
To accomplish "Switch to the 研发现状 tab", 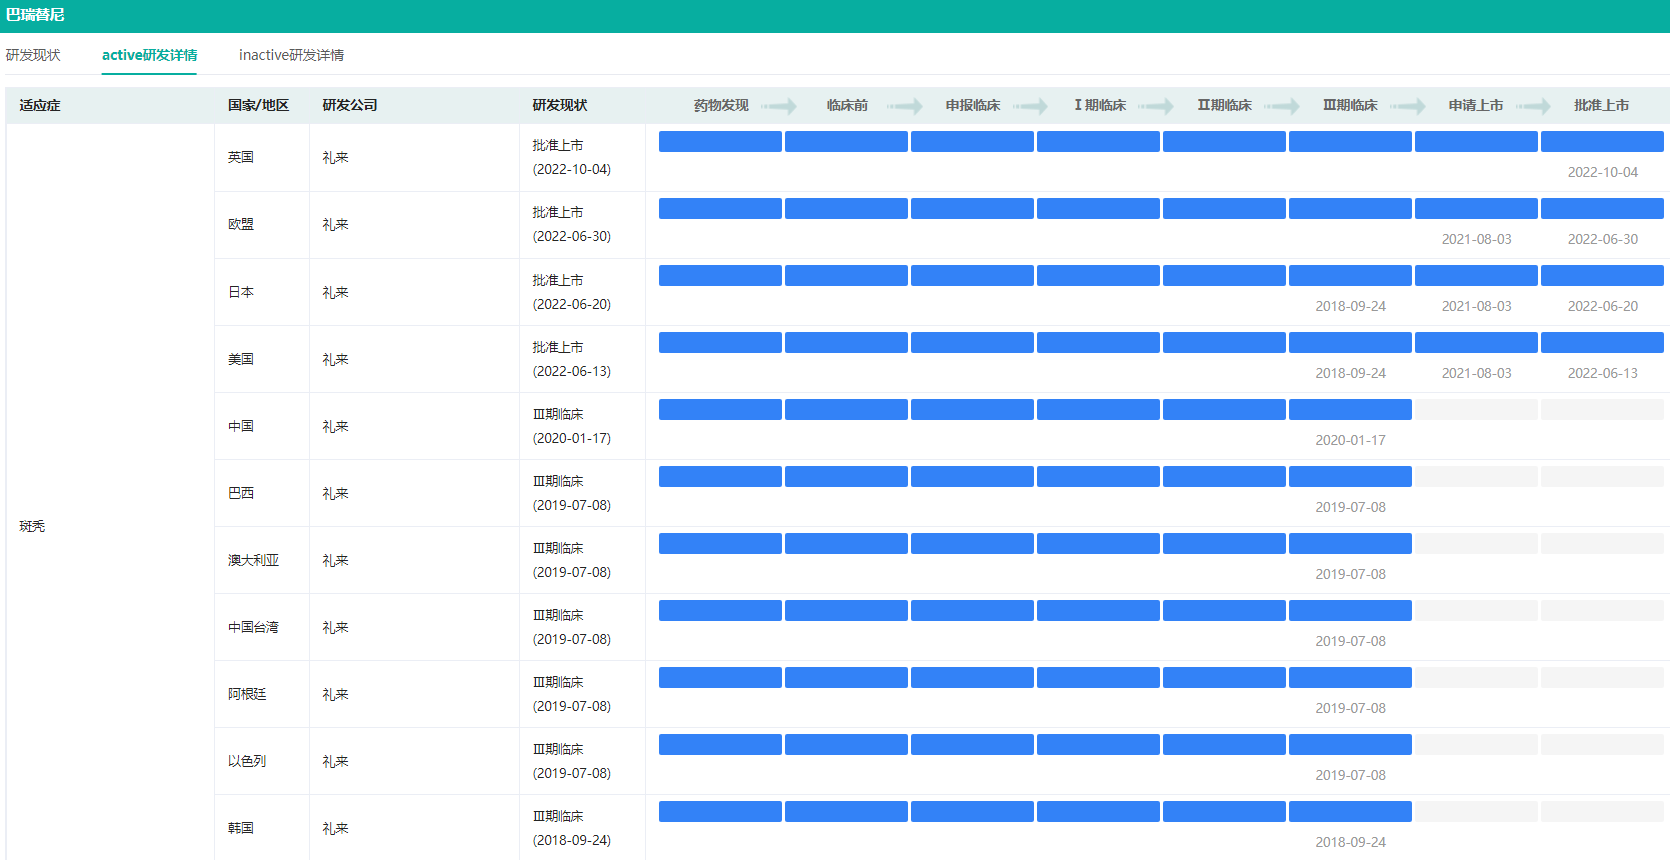I will point(33,55).
